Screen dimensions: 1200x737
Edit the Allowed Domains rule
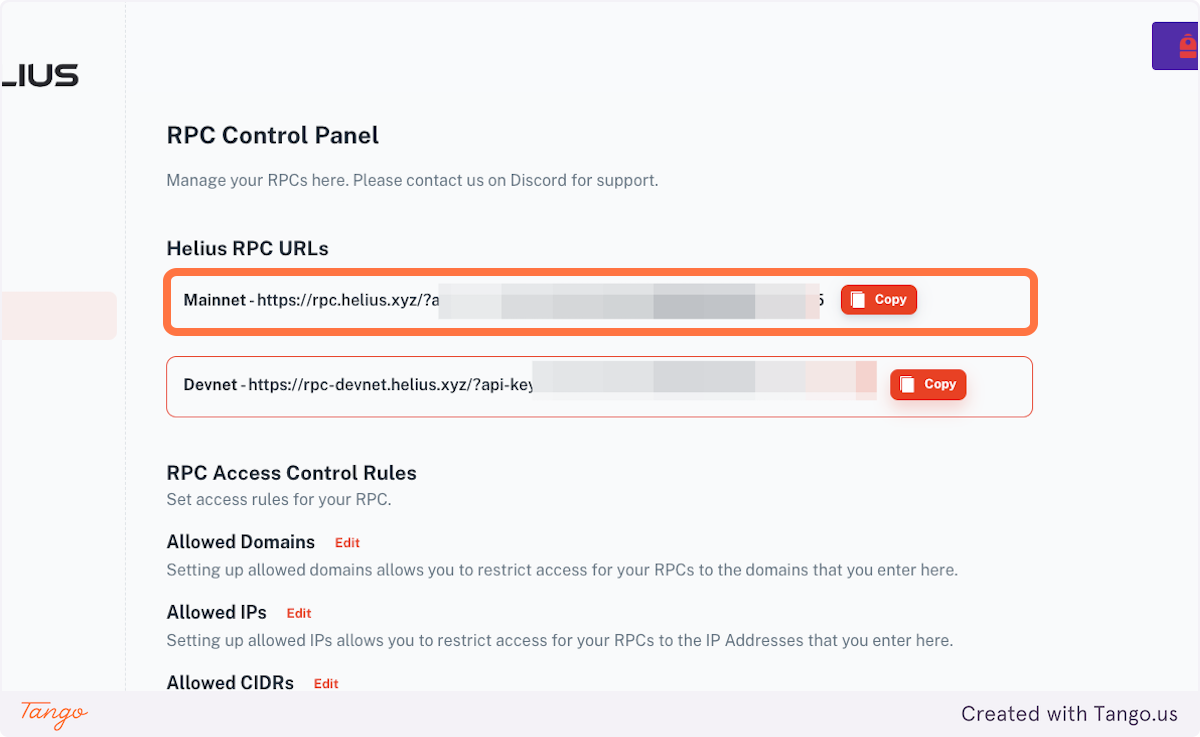click(347, 542)
